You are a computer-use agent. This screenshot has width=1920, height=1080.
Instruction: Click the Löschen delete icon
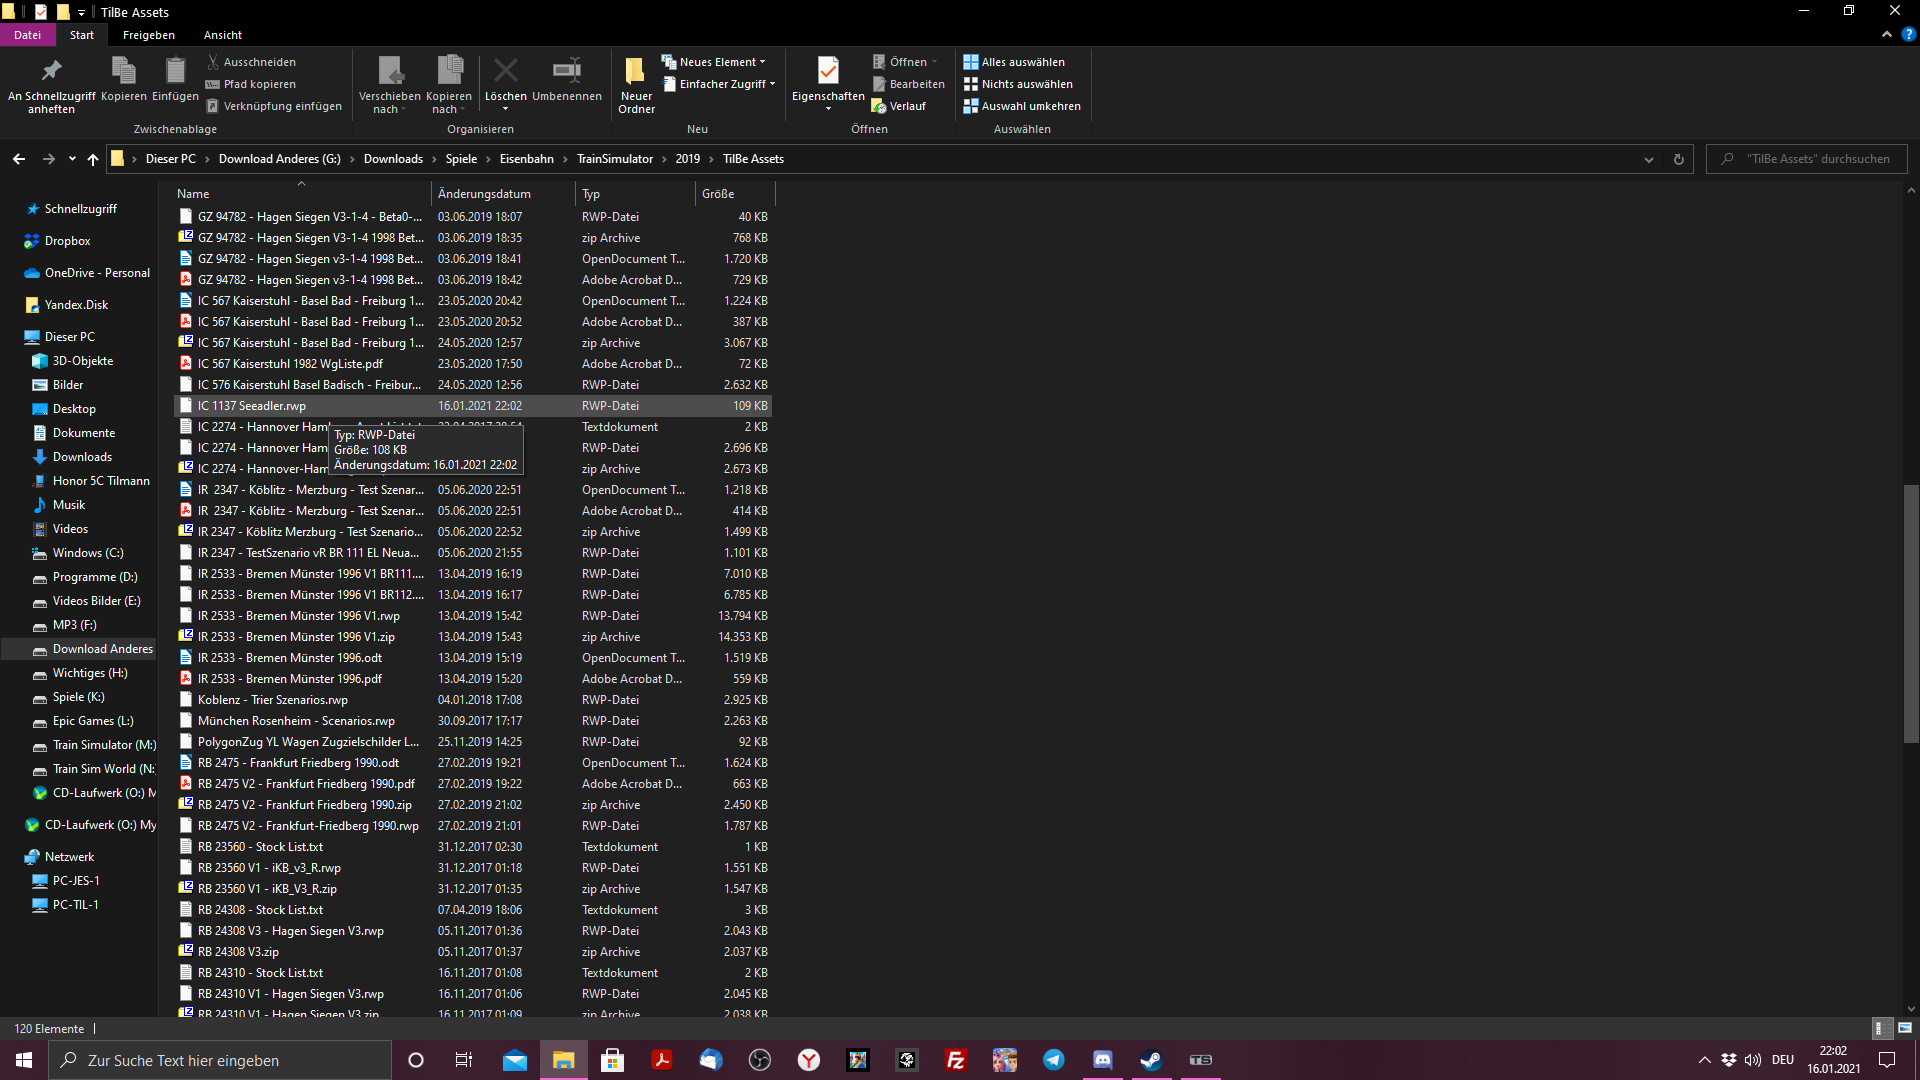pyautogui.click(x=505, y=71)
